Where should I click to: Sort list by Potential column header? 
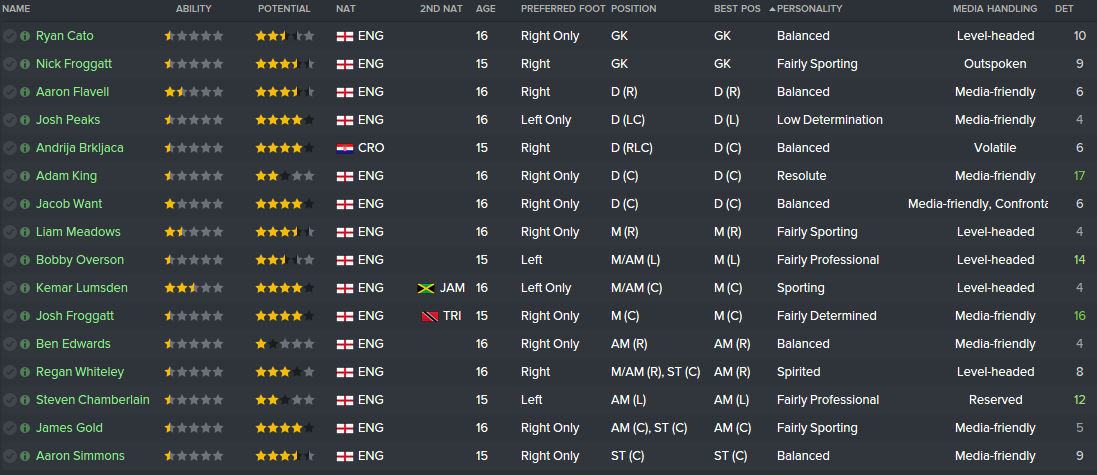[x=284, y=8]
